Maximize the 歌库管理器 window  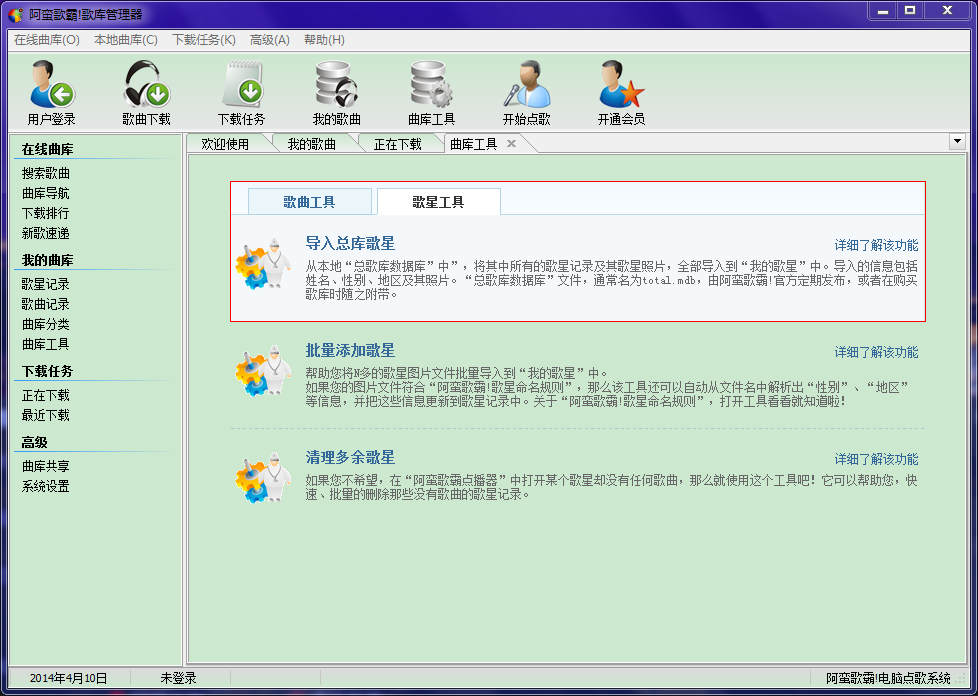[x=911, y=11]
